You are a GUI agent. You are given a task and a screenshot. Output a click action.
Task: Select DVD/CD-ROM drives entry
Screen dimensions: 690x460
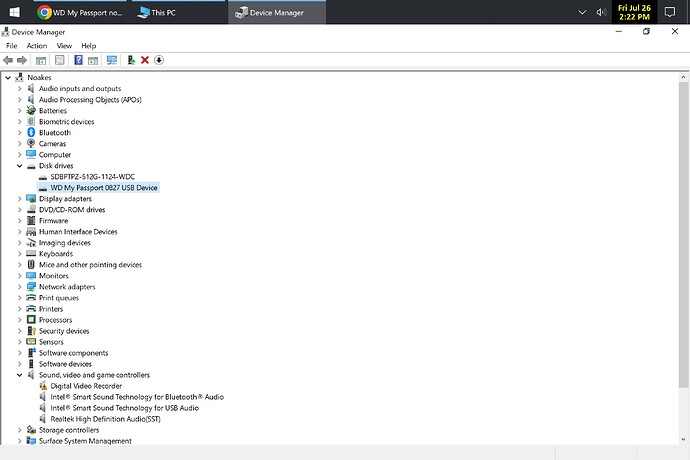pos(72,210)
